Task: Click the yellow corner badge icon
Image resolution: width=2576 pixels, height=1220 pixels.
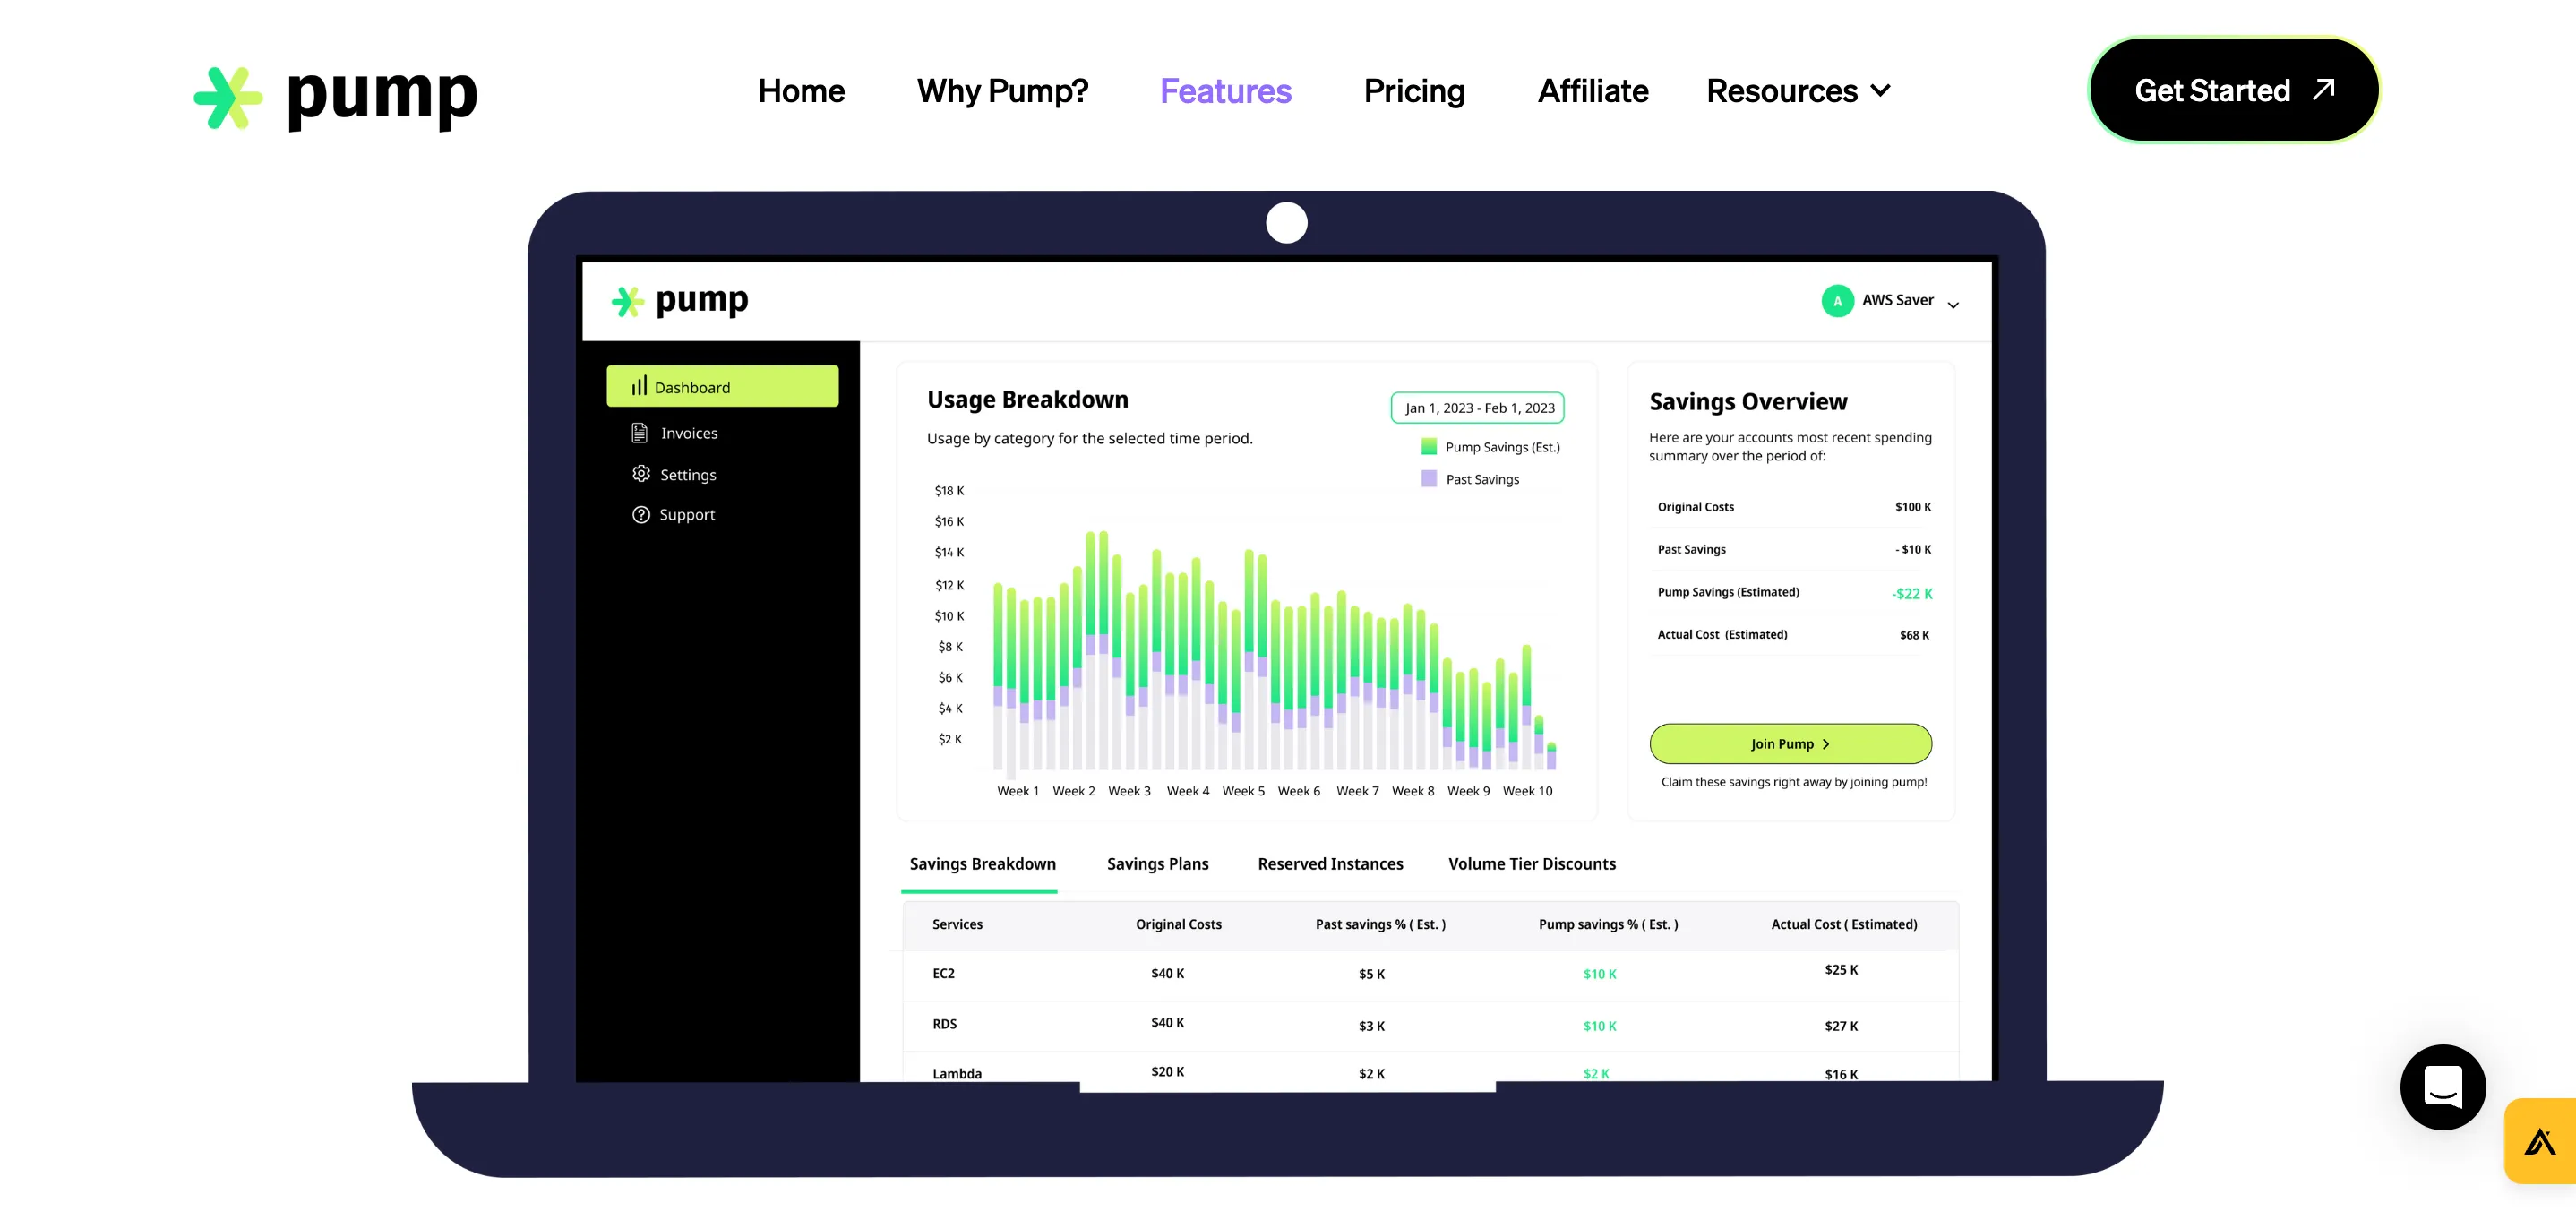Action: pos(2540,1141)
